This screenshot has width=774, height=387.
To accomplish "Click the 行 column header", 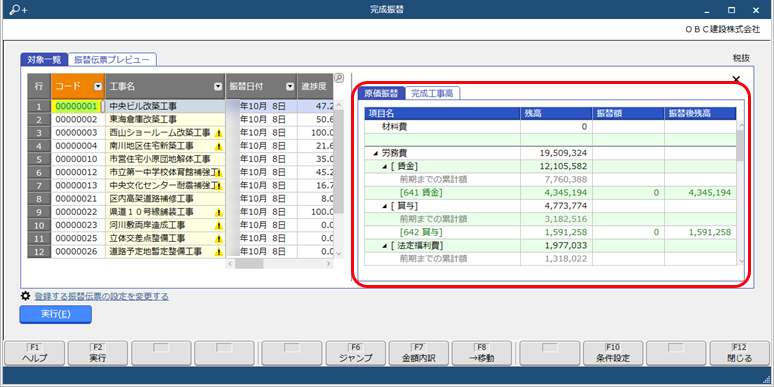I will pos(39,86).
